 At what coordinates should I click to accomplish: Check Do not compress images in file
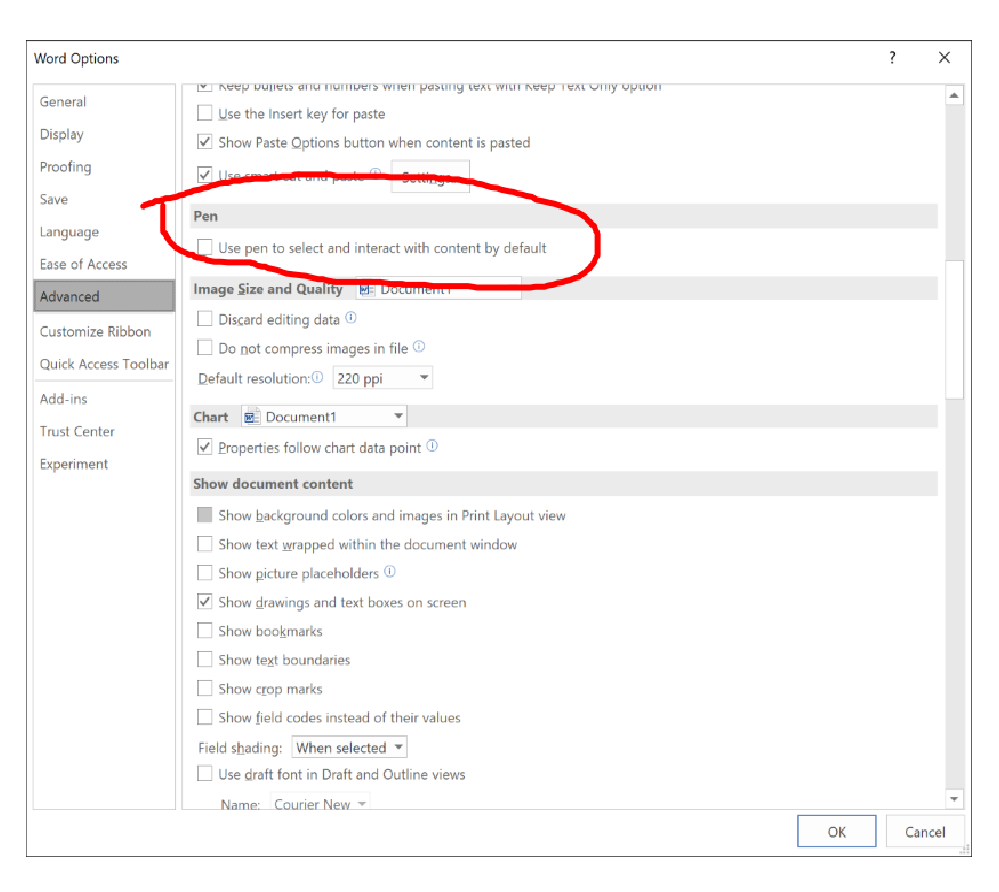click(205, 347)
